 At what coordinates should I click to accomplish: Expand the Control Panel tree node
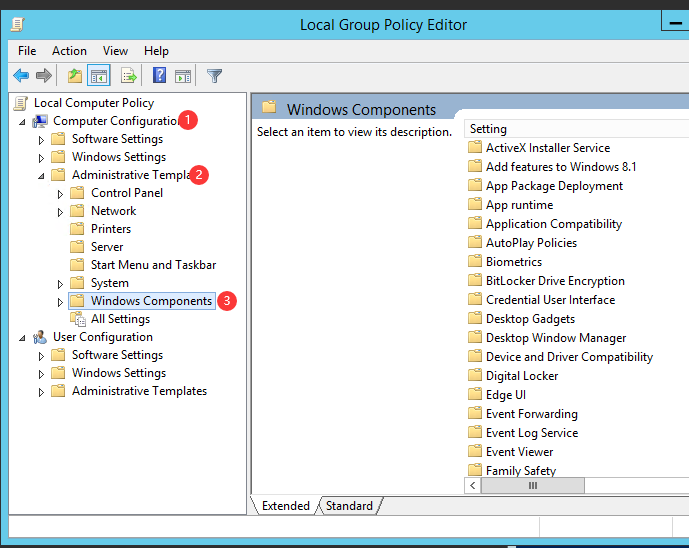(60, 193)
